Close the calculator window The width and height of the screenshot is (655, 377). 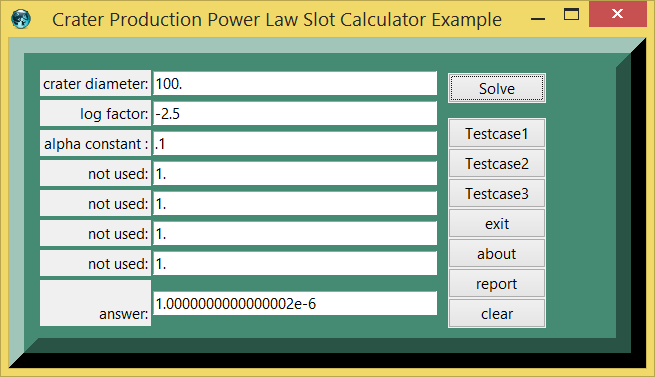pos(617,14)
